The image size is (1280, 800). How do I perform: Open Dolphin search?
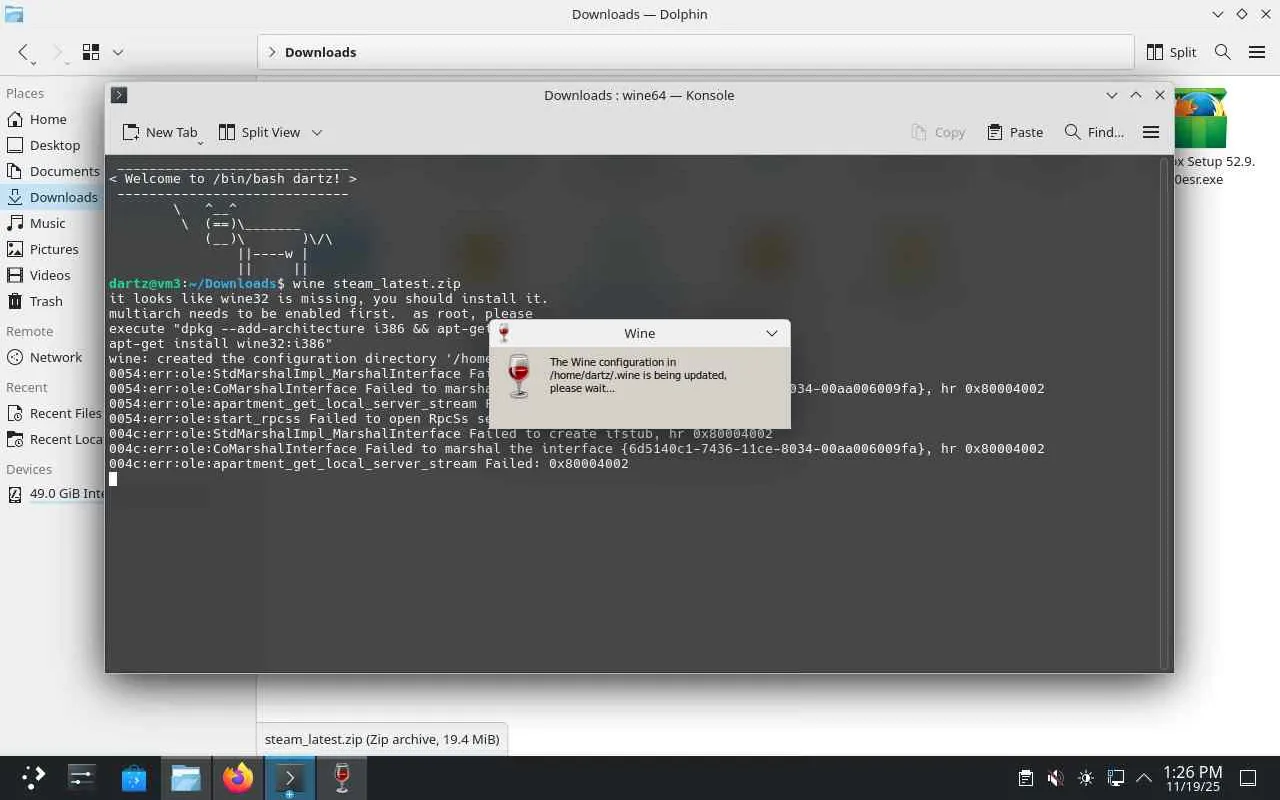[1222, 52]
